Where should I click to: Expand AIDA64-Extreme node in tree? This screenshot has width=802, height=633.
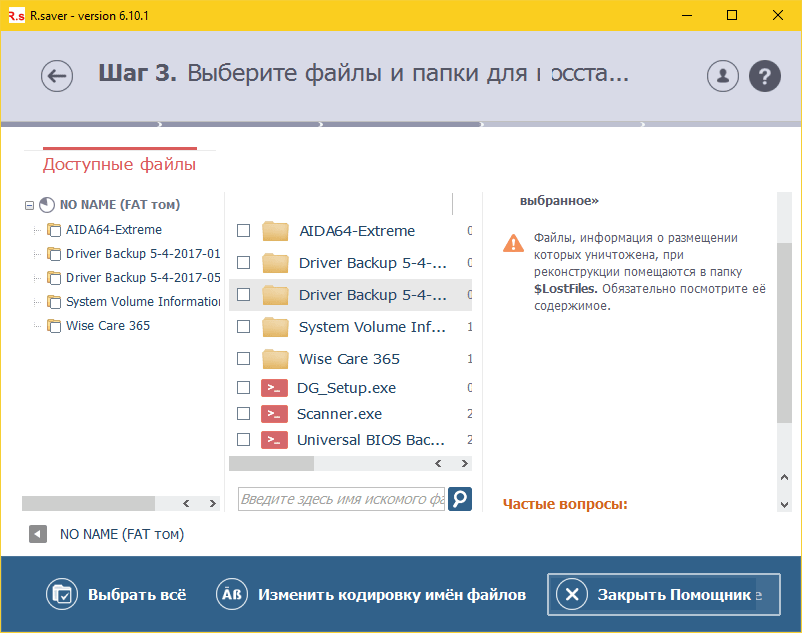click(37, 230)
